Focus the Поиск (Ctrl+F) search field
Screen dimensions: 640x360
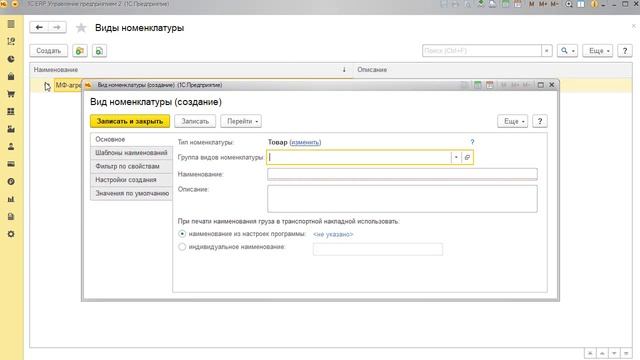(x=482, y=51)
